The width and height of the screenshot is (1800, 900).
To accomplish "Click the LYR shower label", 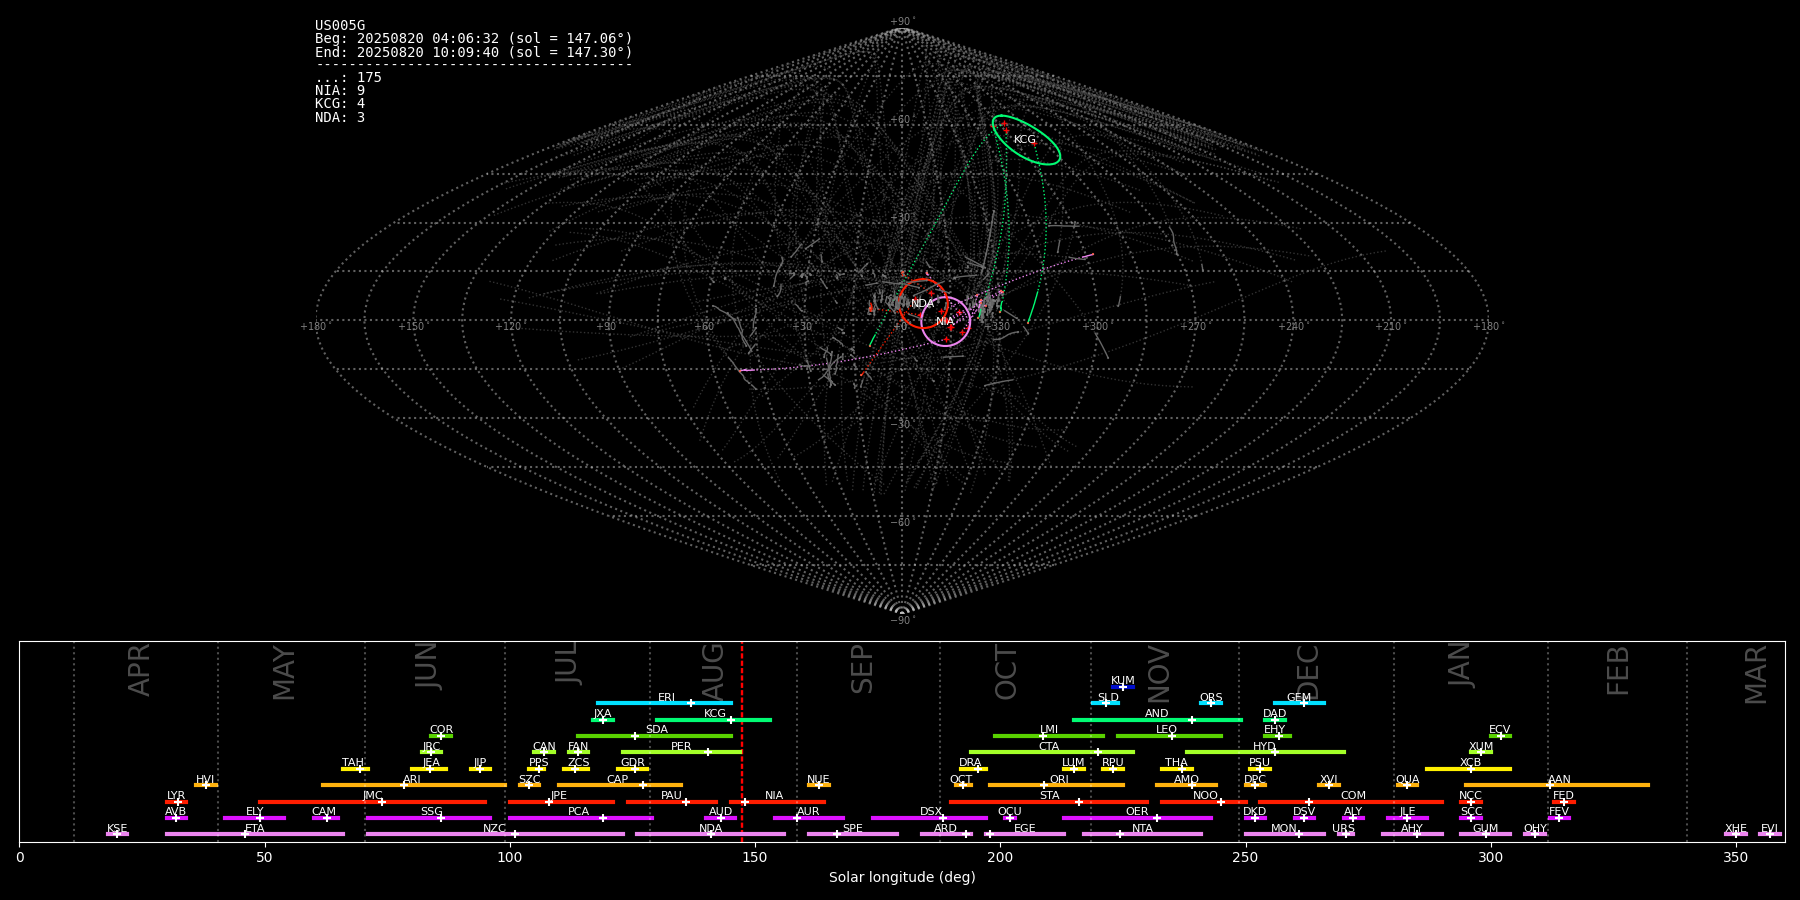I will tap(176, 796).
